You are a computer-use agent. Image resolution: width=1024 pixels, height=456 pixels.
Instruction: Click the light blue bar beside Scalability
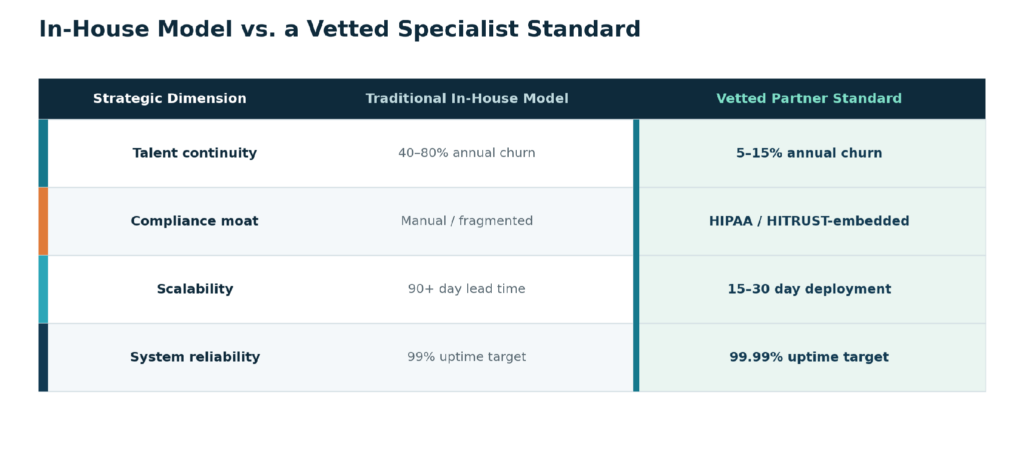click(43, 289)
